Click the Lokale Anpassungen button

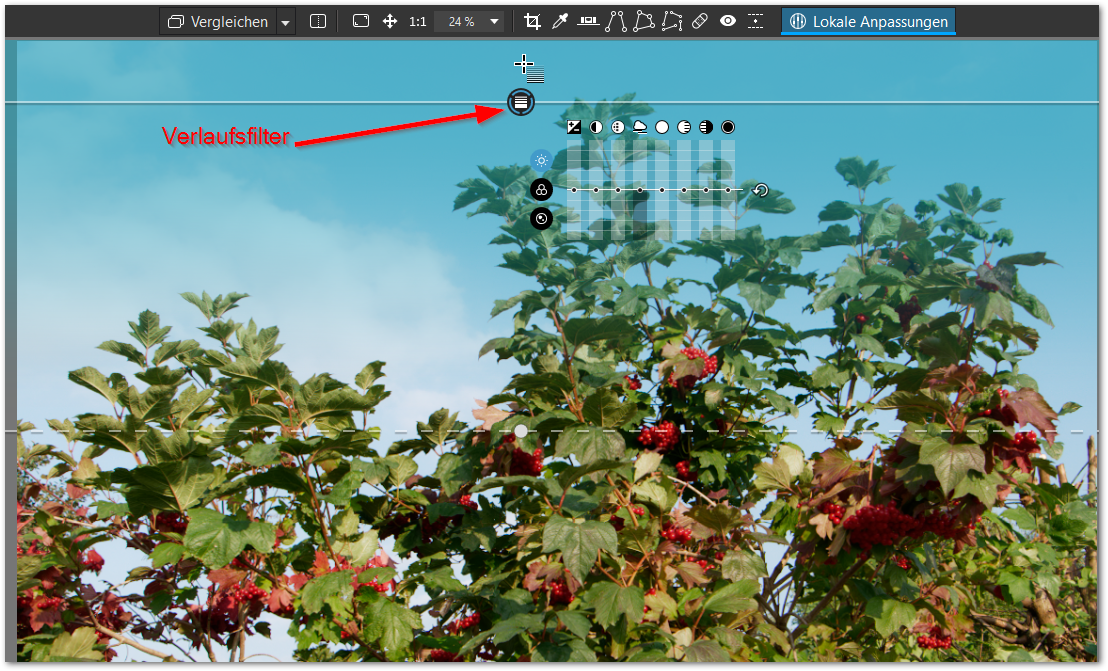coord(868,21)
